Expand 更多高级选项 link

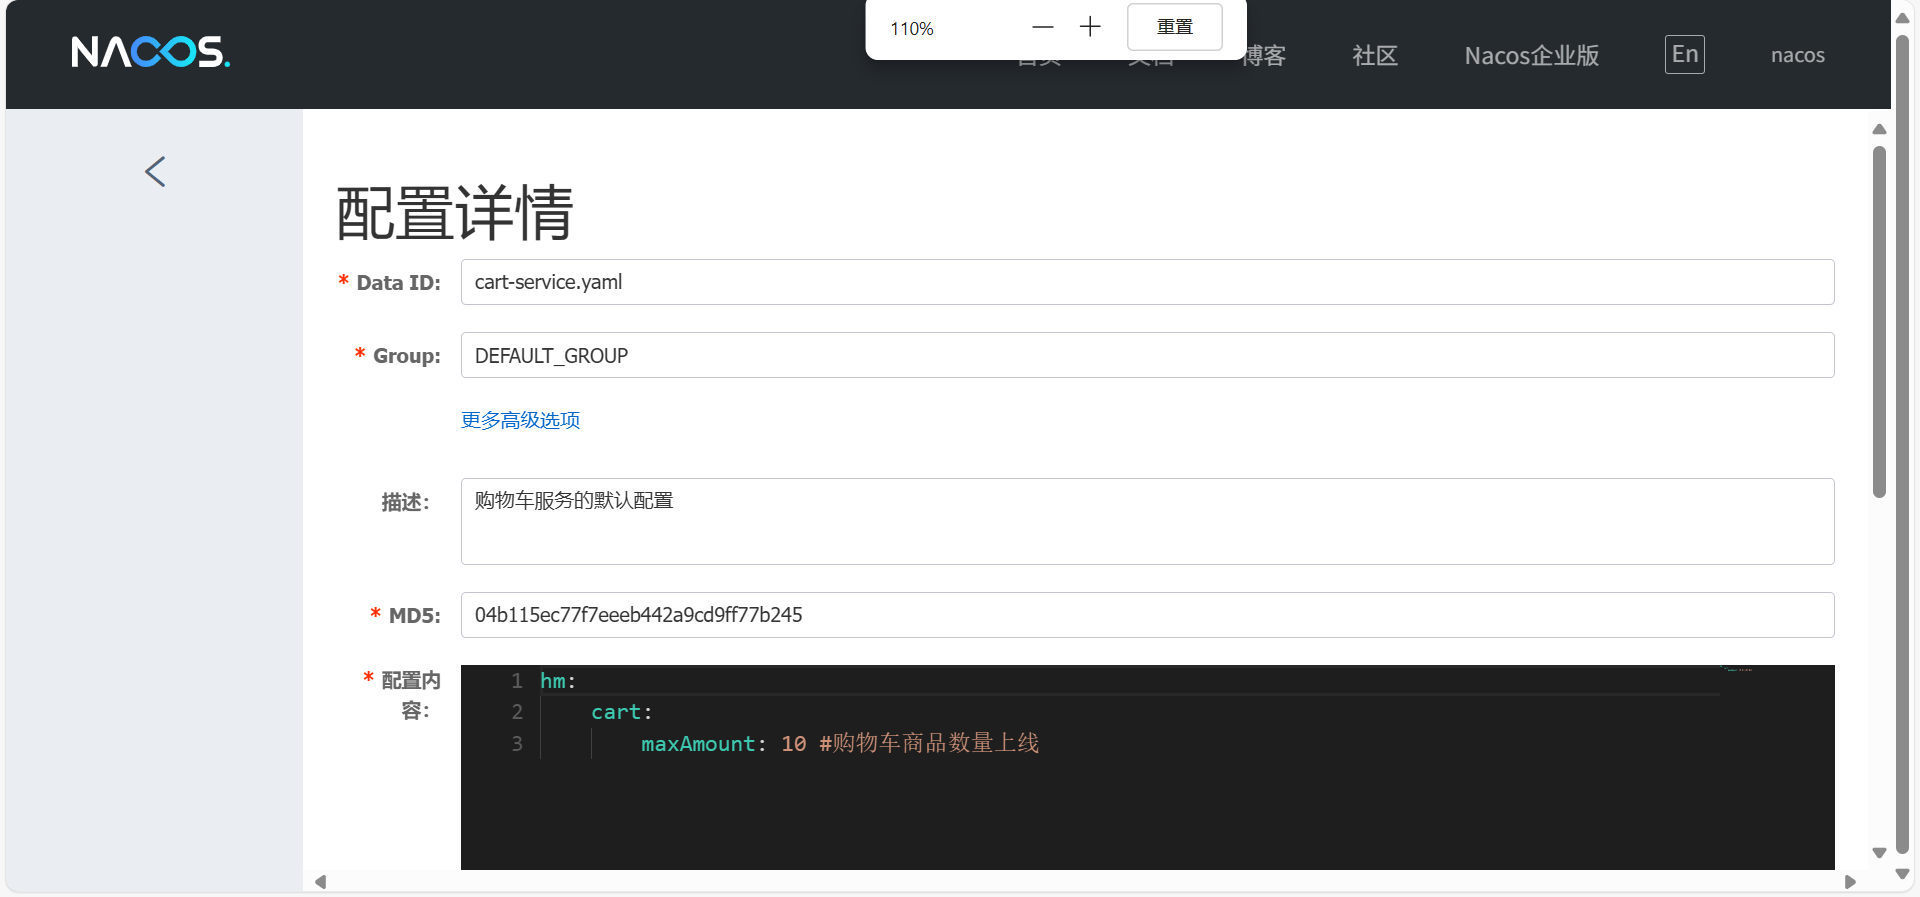tap(520, 420)
